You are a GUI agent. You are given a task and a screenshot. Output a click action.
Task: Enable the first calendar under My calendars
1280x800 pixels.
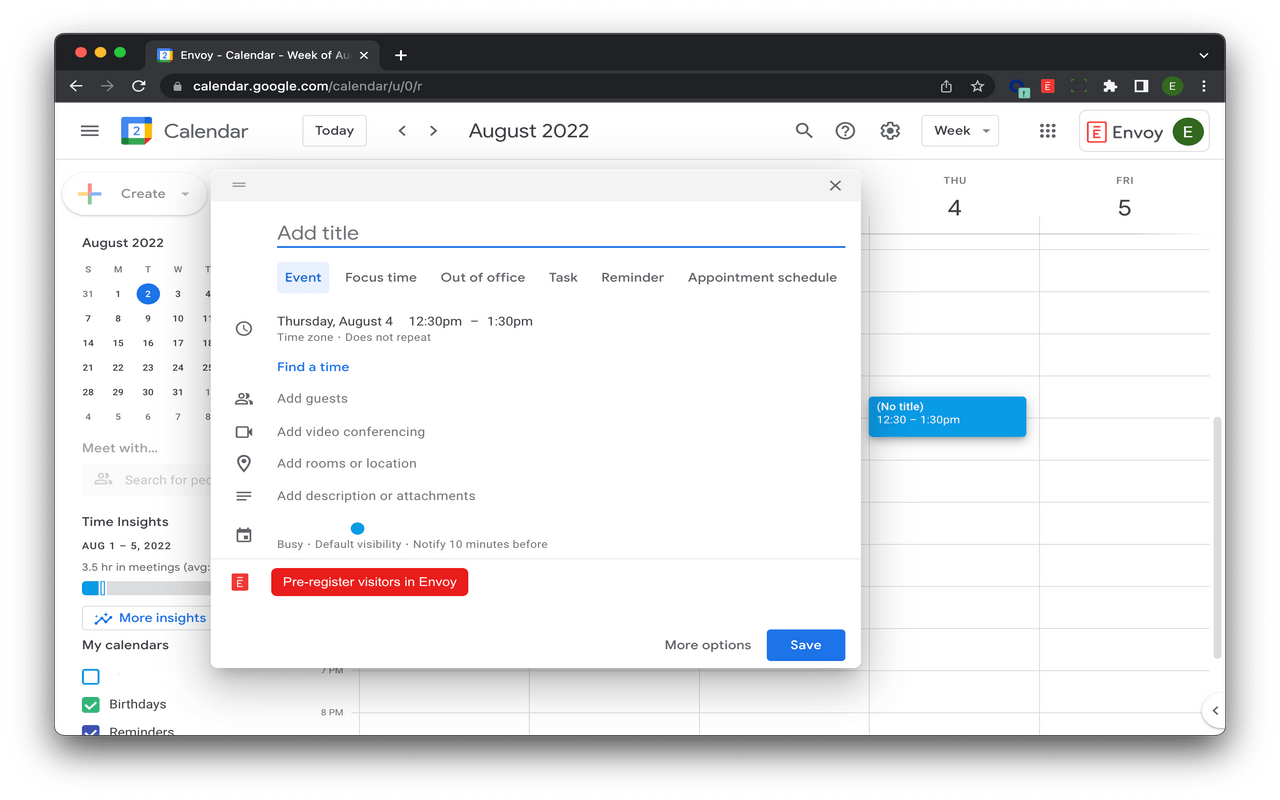pos(90,677)
